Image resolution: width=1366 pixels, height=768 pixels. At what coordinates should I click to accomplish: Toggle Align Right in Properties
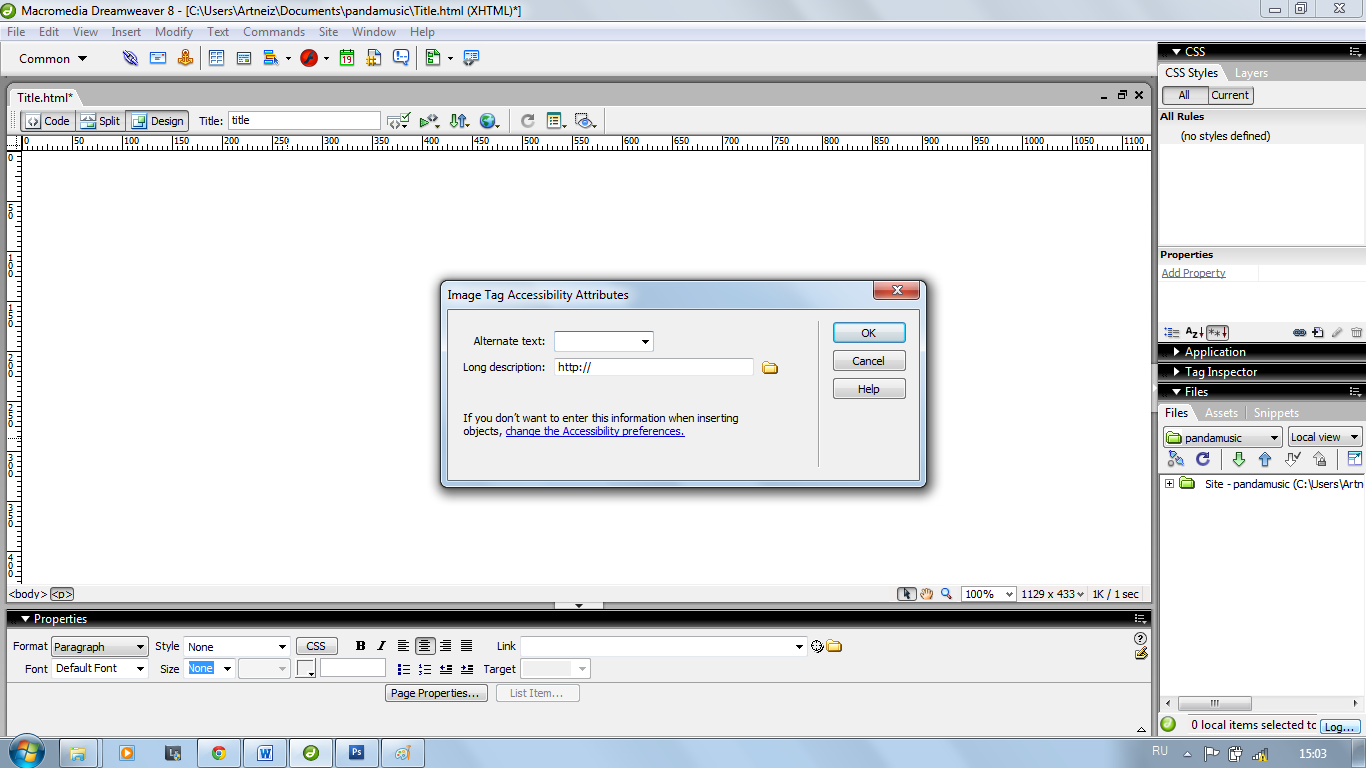(445, 646)
